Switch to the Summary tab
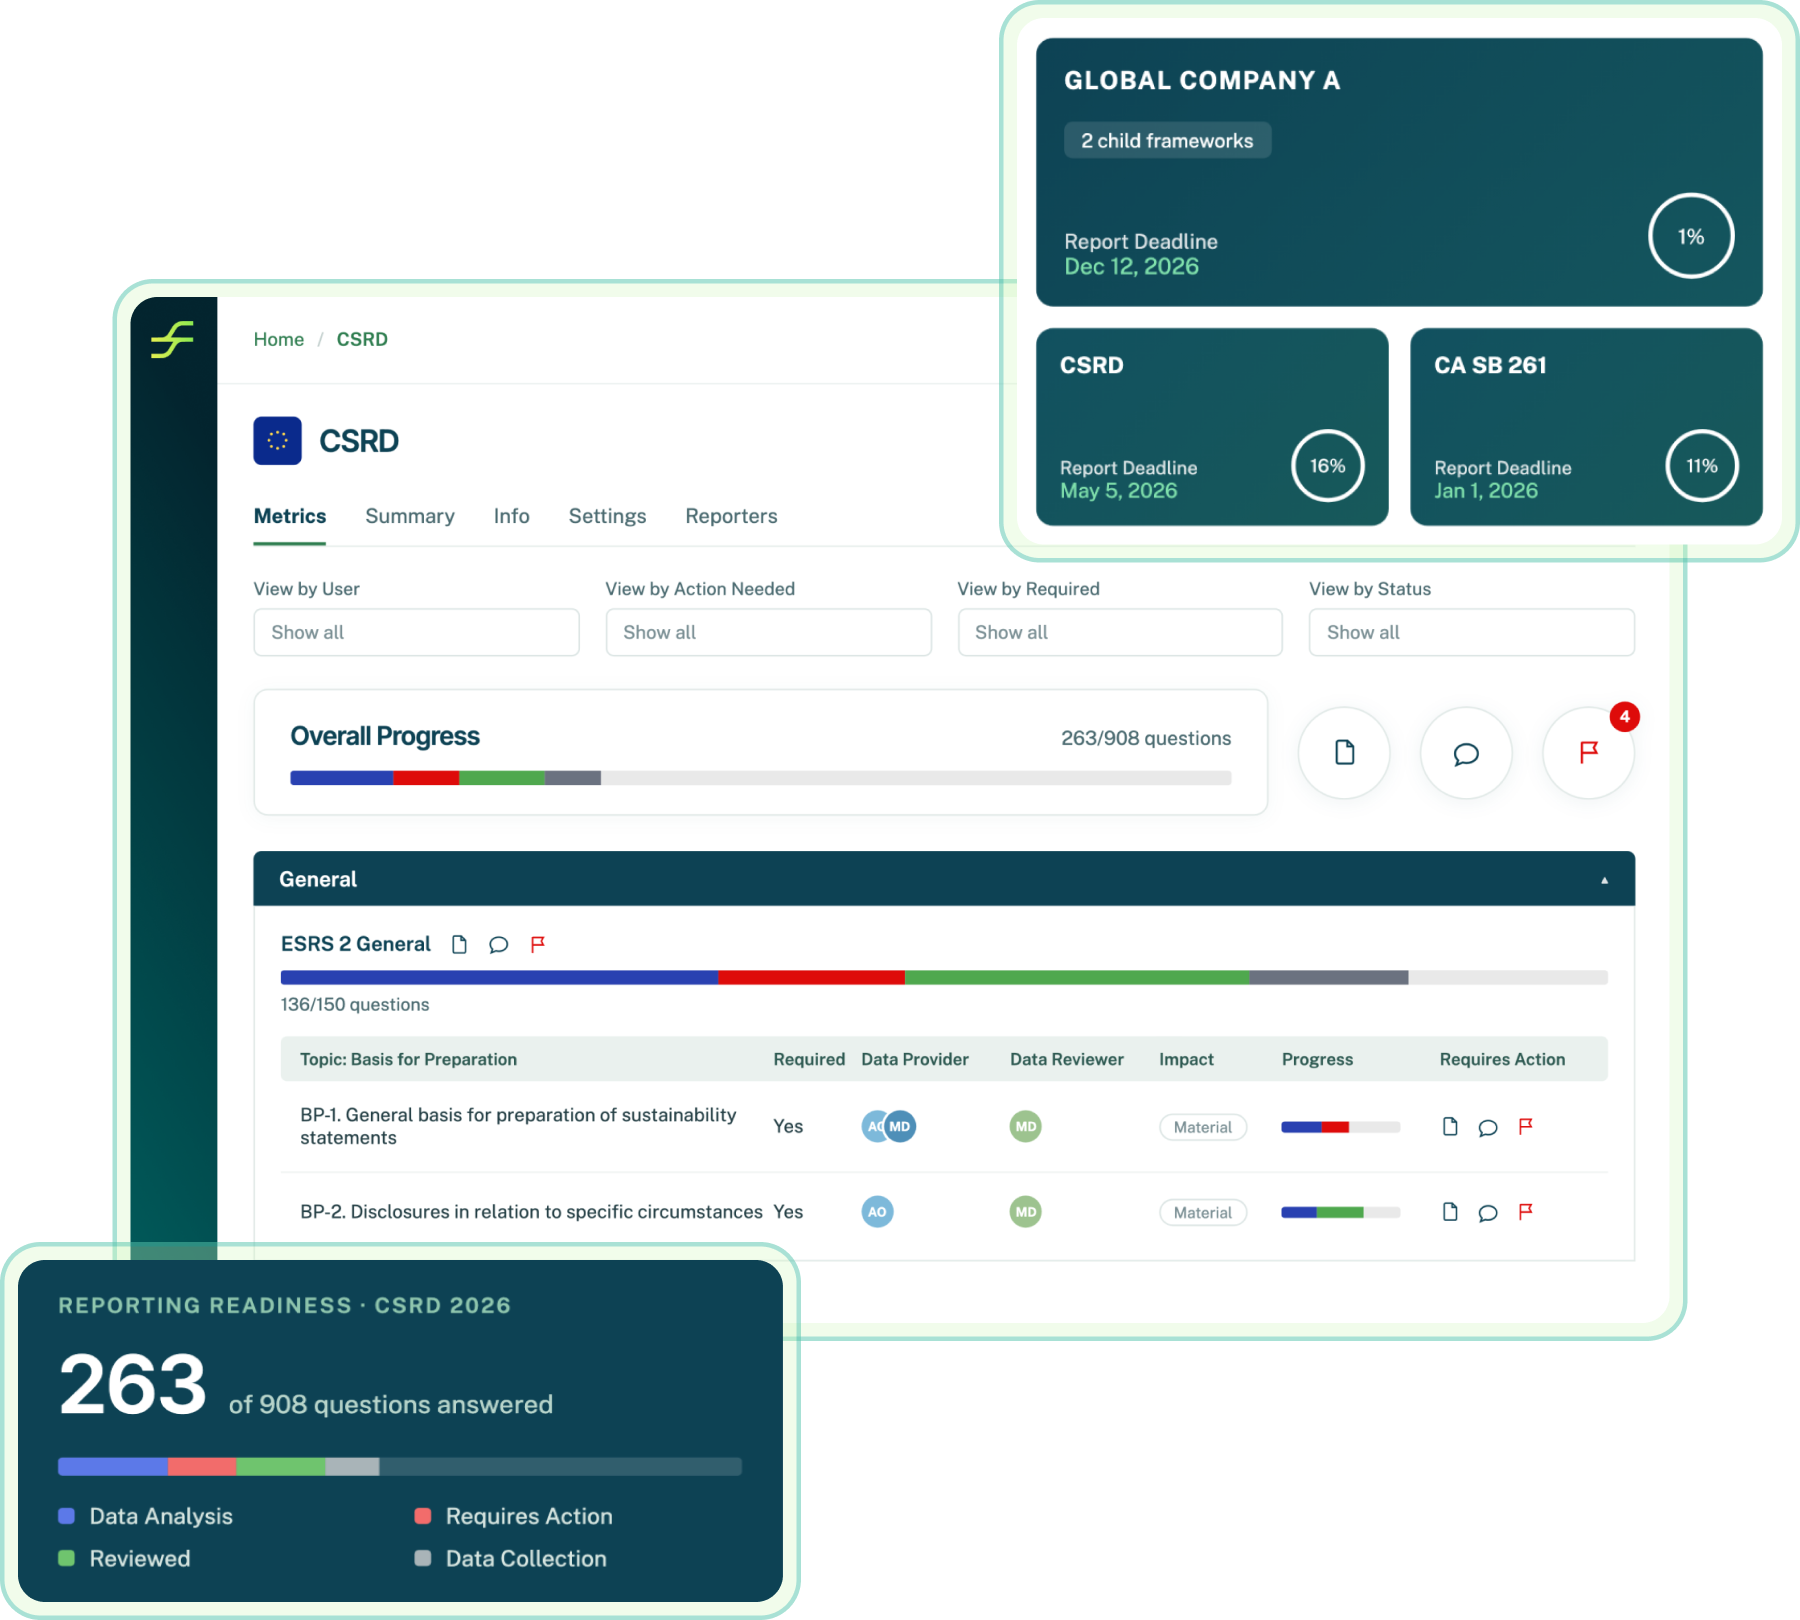Screen dimensions: 1800x1620 [x=410, y=516]
